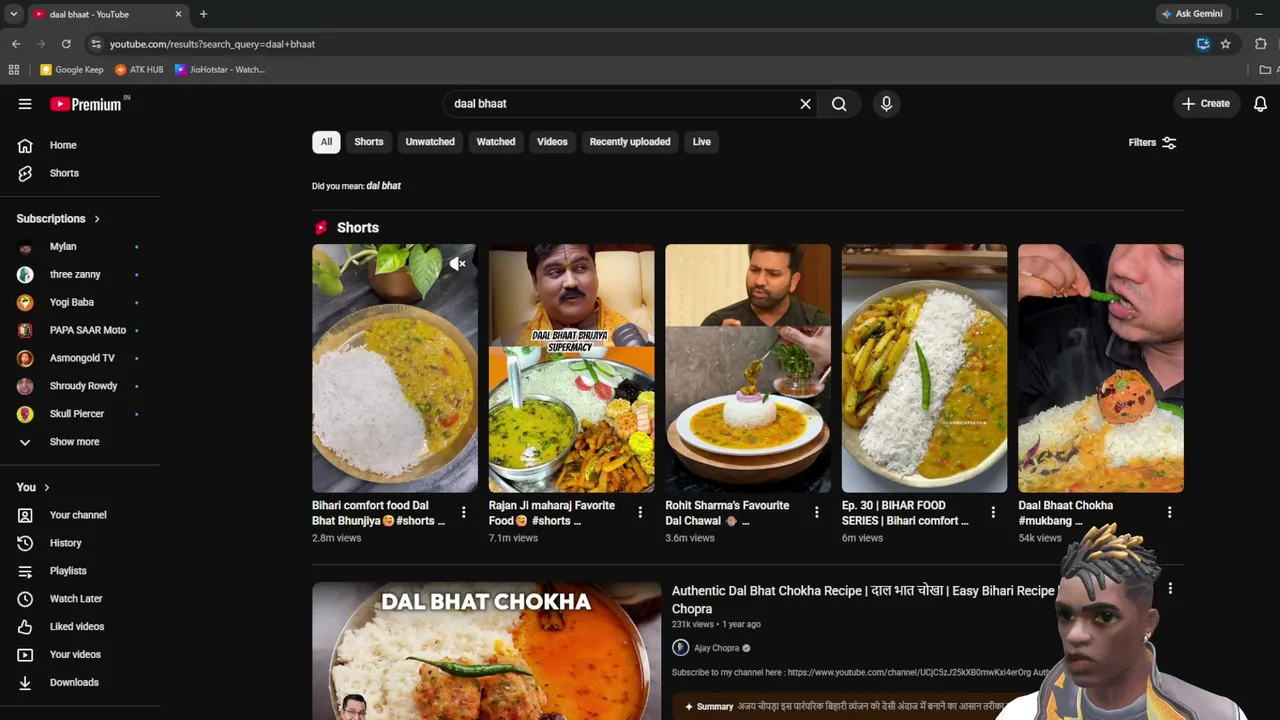Open JioHotstar bookmark
Viewport: 1280px width, 720px height.
click(x=220, y=70)
